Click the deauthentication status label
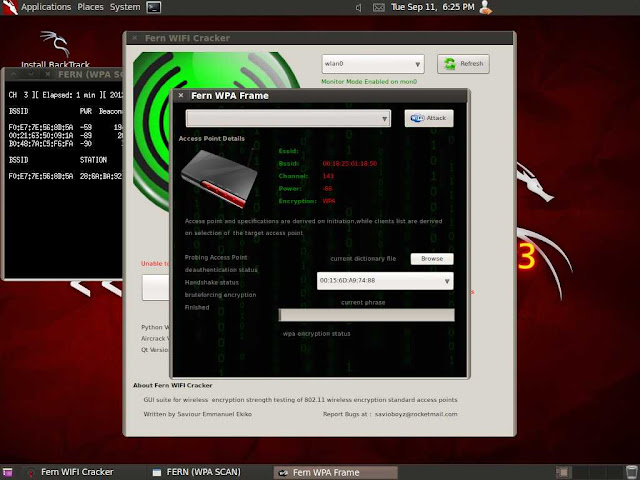This screenshot has height=480, width=640. click(x=221, y=270)
